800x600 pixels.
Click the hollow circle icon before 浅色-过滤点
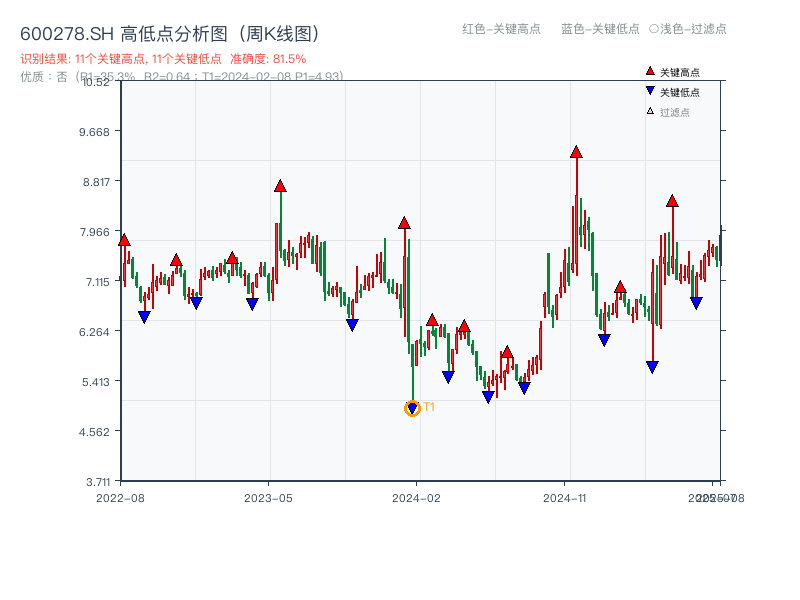(x=654, y=30)
